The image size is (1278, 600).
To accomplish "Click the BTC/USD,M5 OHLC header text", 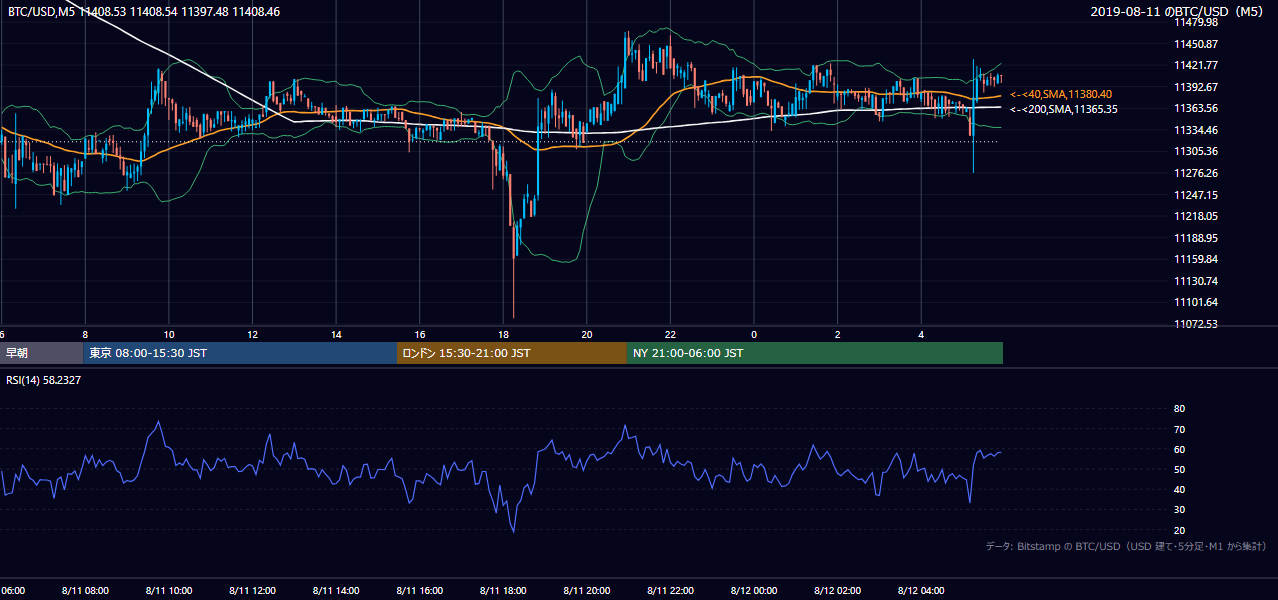I will [x=144, y=12].
